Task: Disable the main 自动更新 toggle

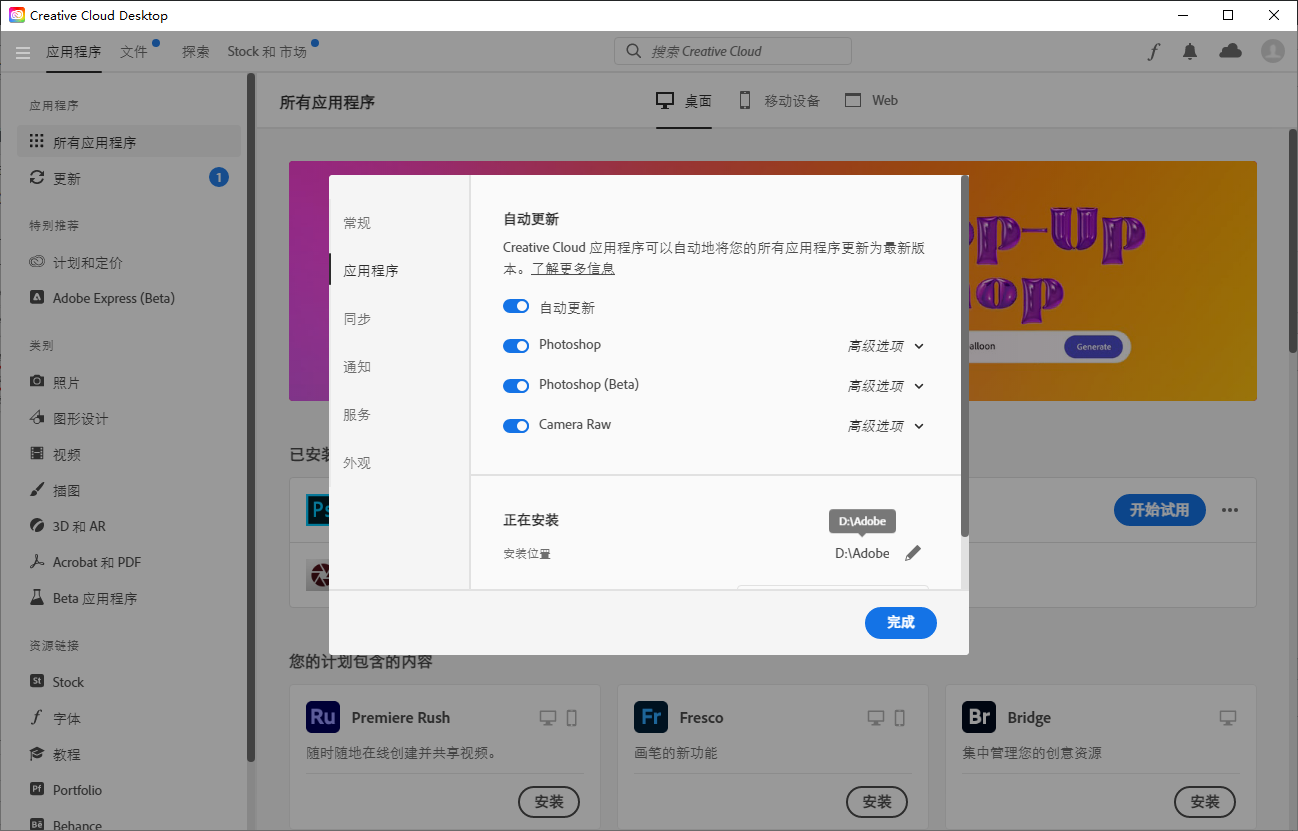Action: [516, 306]
